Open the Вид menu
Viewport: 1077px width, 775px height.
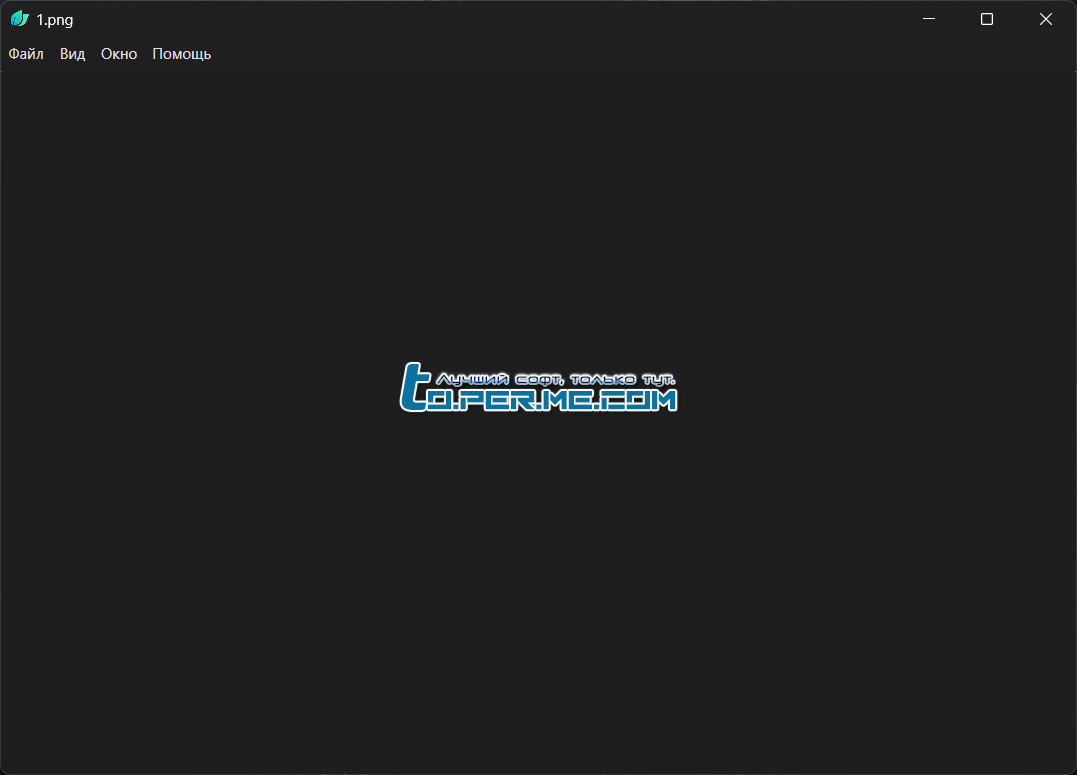[72, 54]
